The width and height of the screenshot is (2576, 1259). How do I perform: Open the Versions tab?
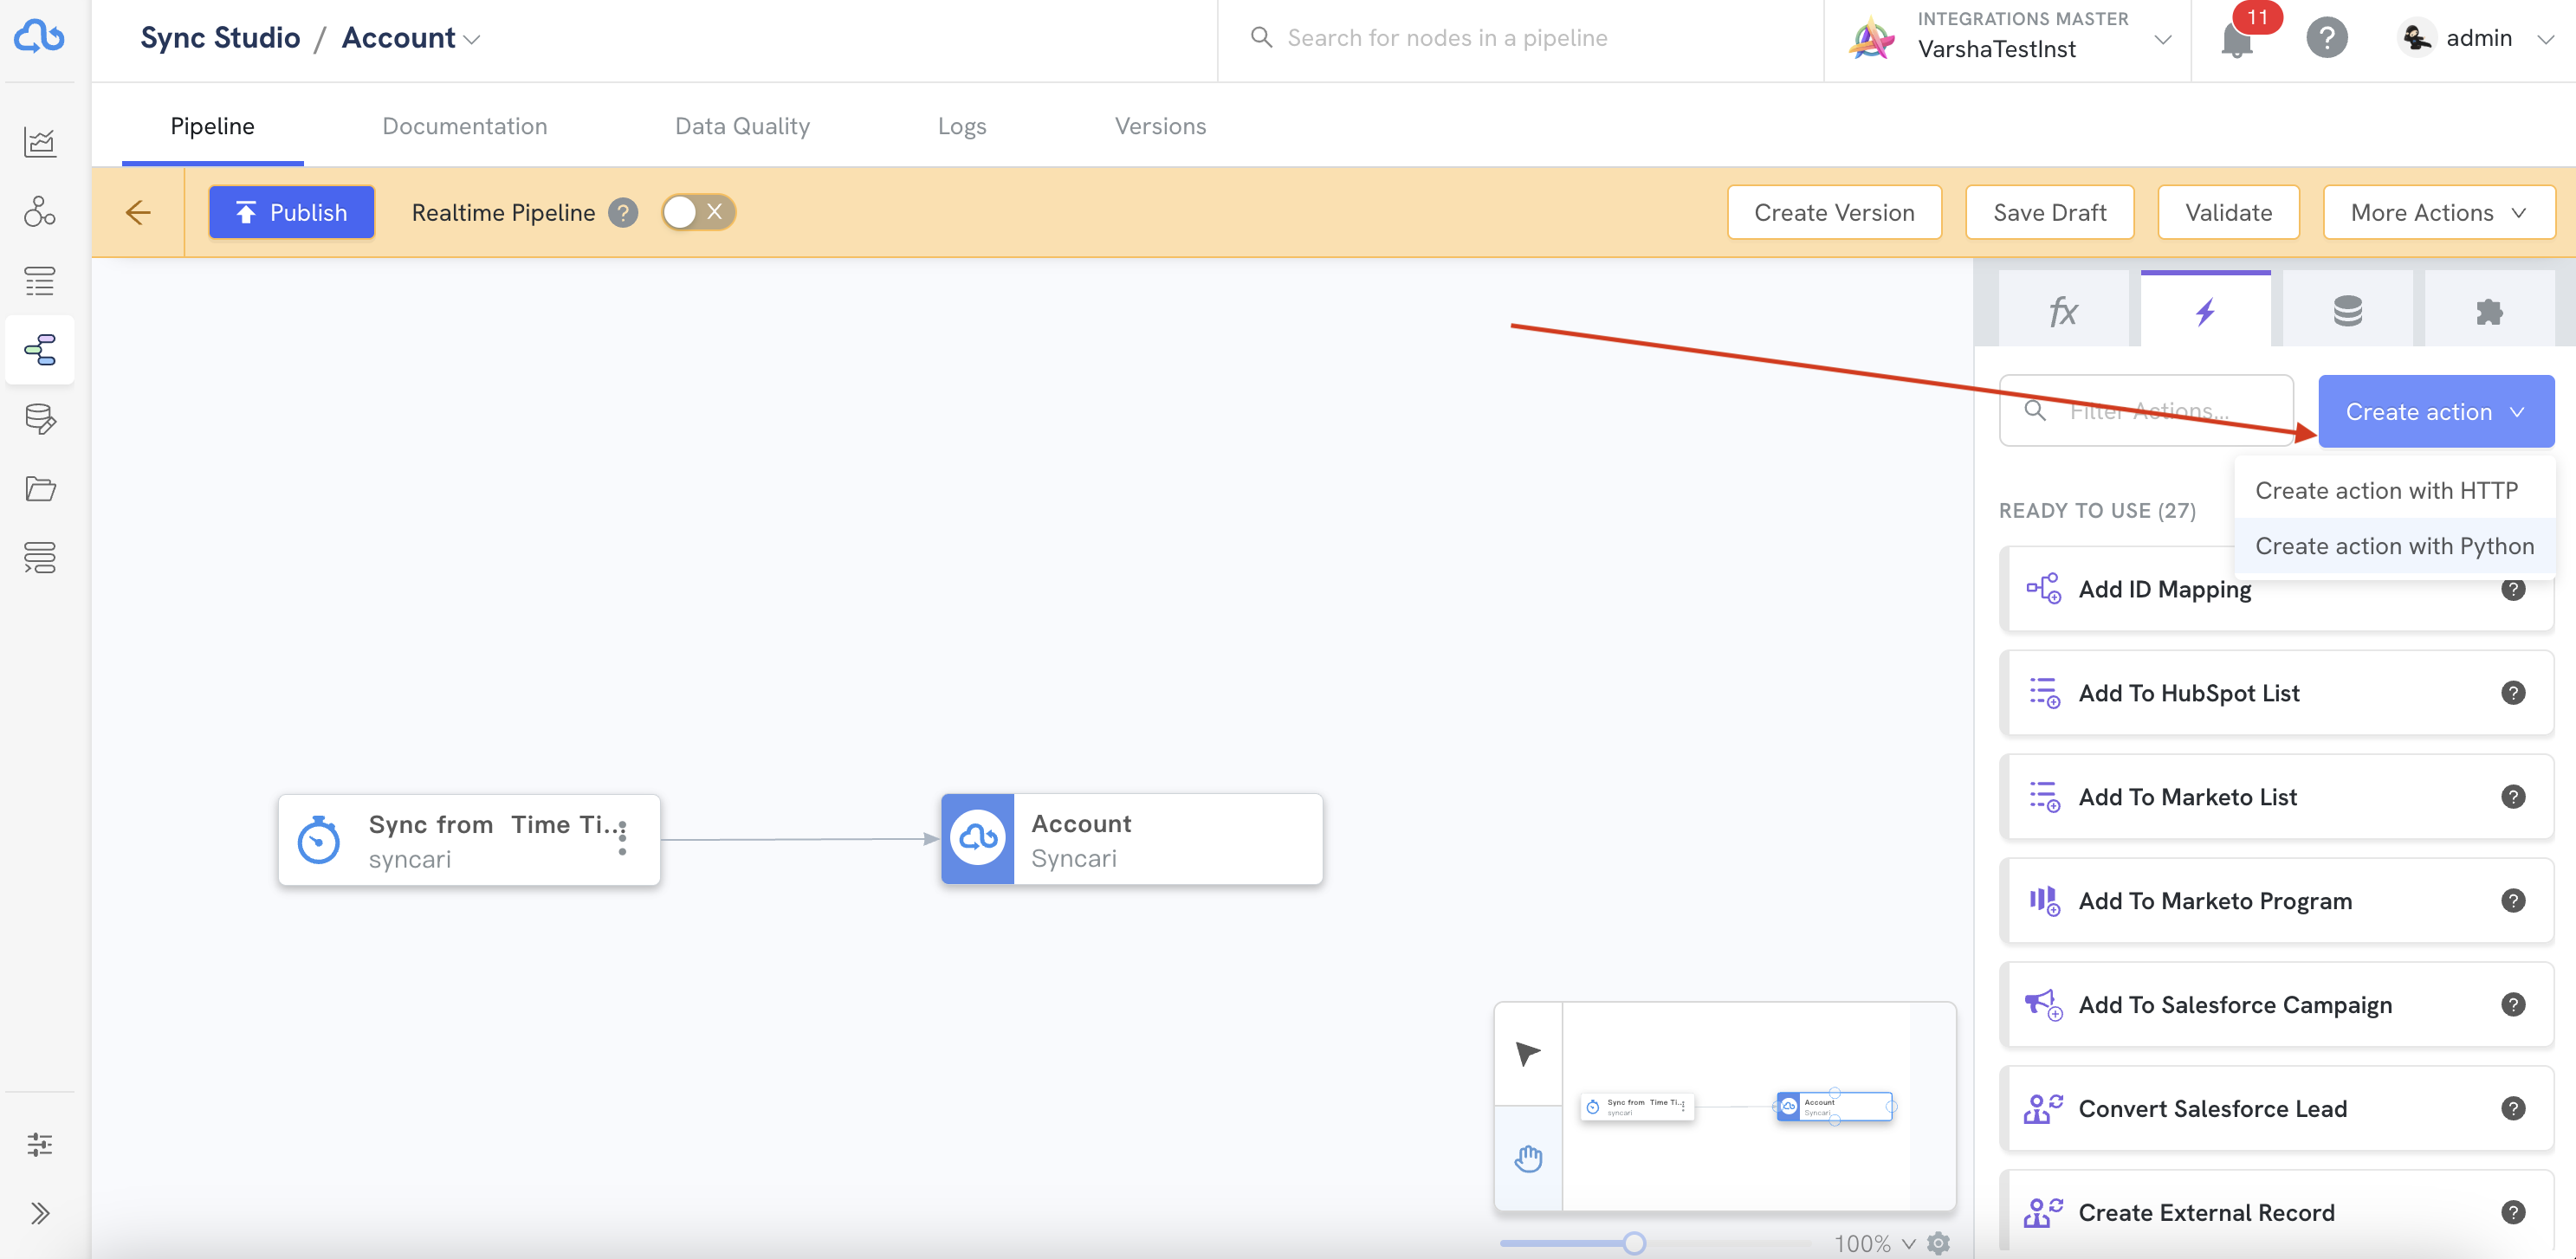pos(1160,126)
